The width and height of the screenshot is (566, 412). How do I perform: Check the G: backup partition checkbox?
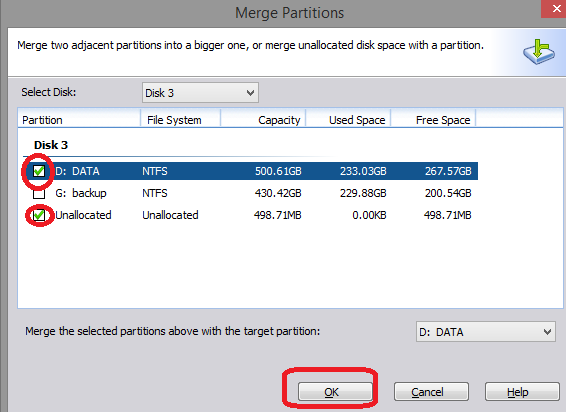click(39, 193)
